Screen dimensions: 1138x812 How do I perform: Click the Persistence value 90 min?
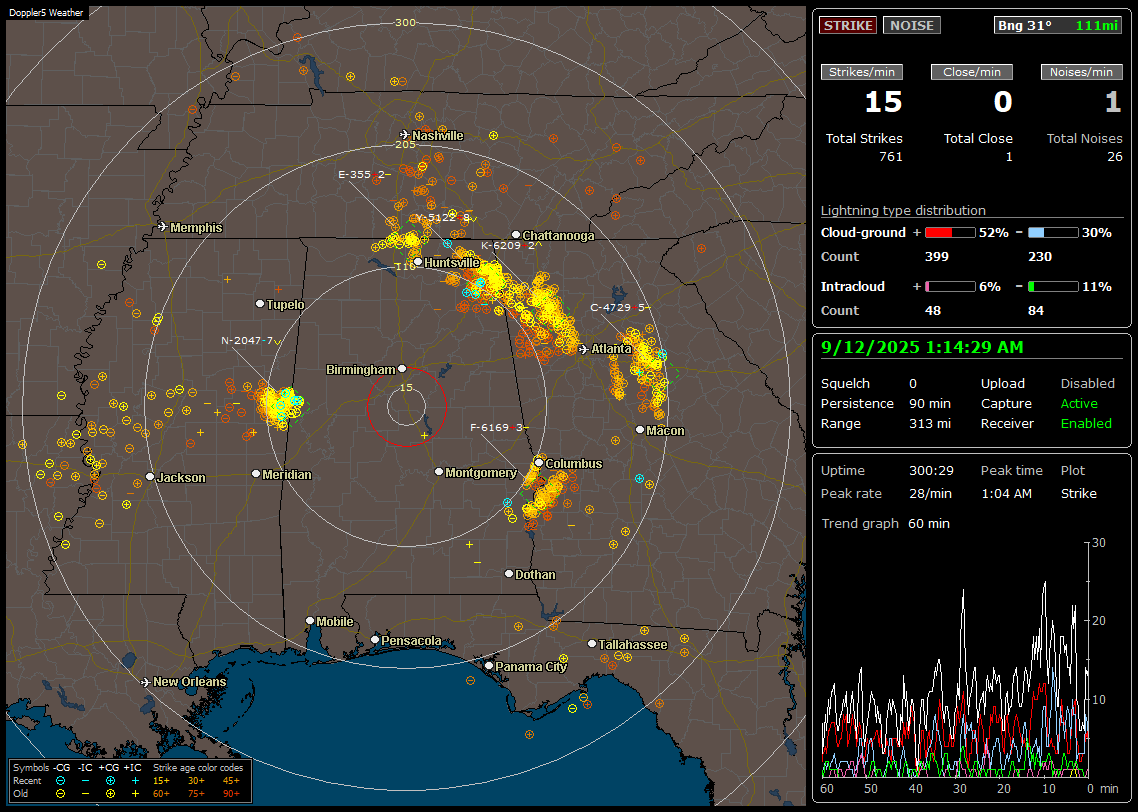point(930,403)
